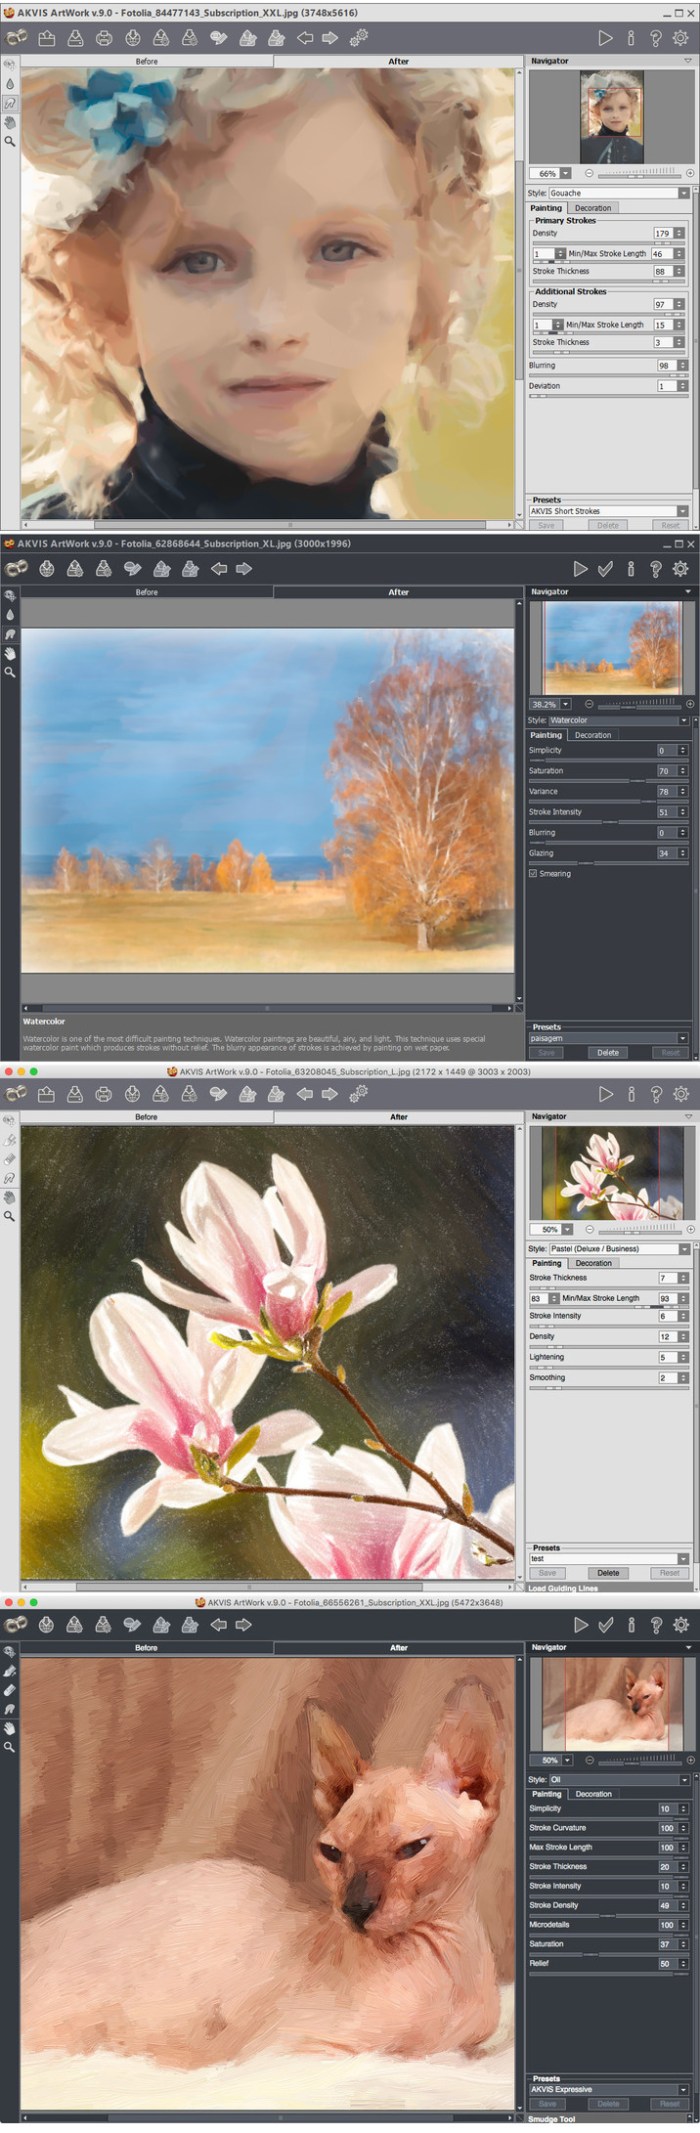The width and height of the screenshot is (700, 2133).
Task: Open program info in the Oil window
Action: coord(631,1625)
